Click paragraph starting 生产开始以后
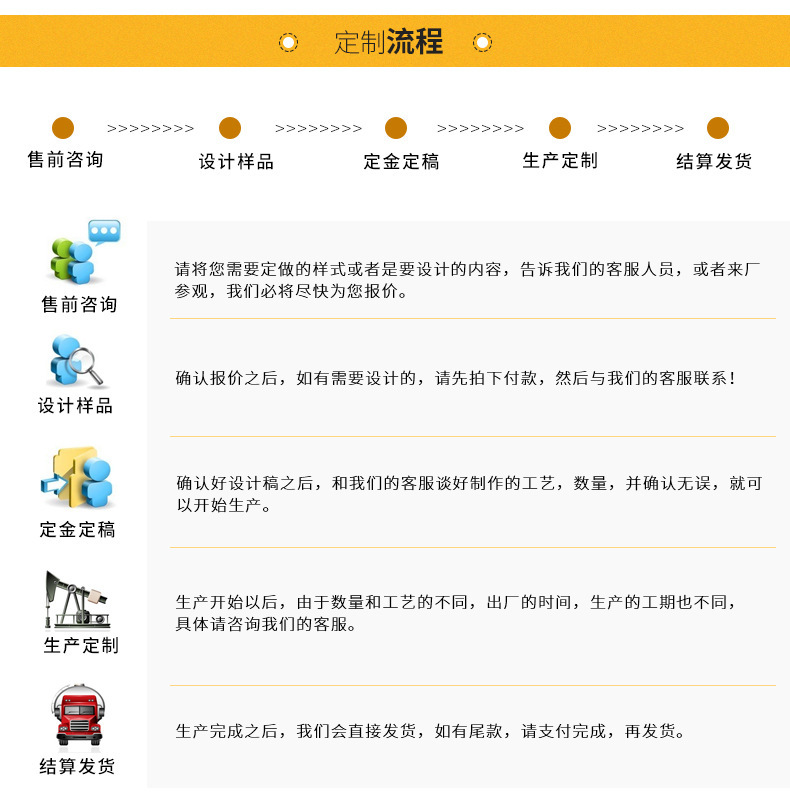Viewport: 790px width, 800px height. [x=456, y=613]
